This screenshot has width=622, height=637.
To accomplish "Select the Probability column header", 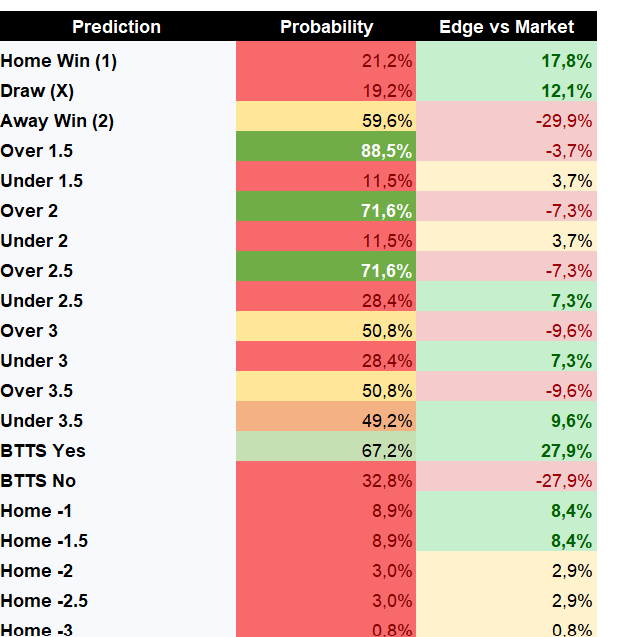I will [326, 26].
